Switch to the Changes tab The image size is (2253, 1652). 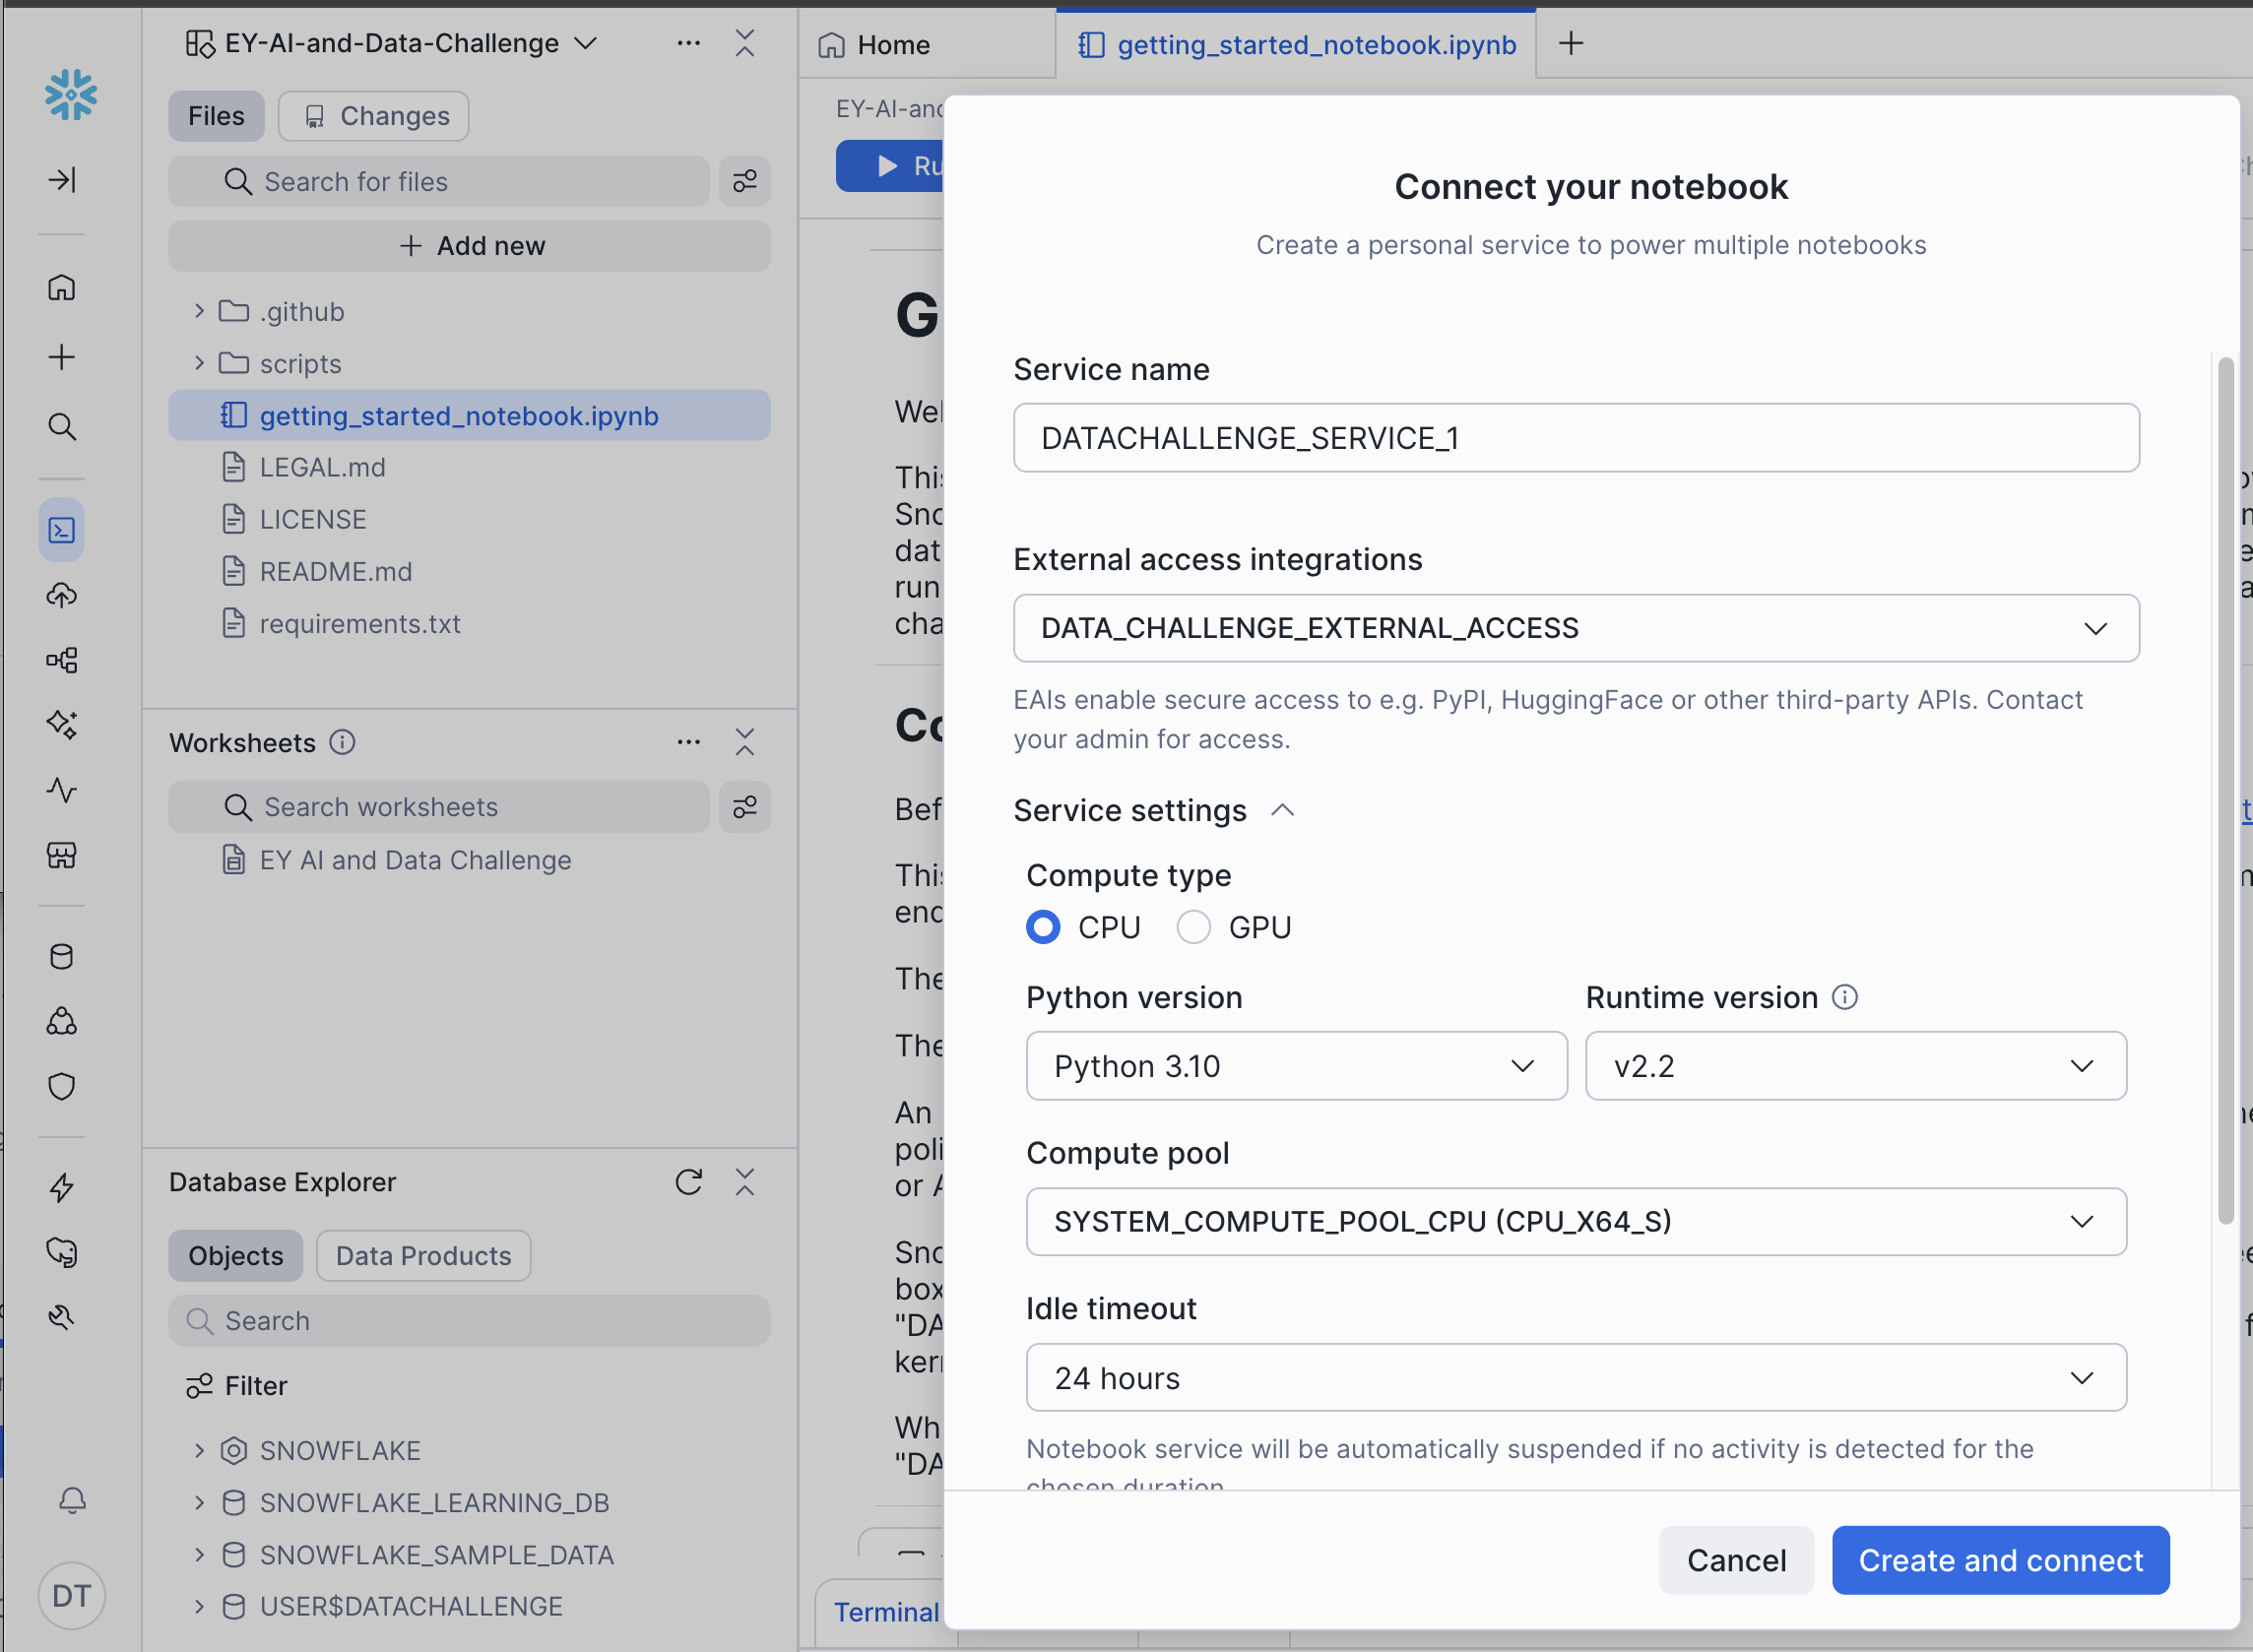coord(374,116)
